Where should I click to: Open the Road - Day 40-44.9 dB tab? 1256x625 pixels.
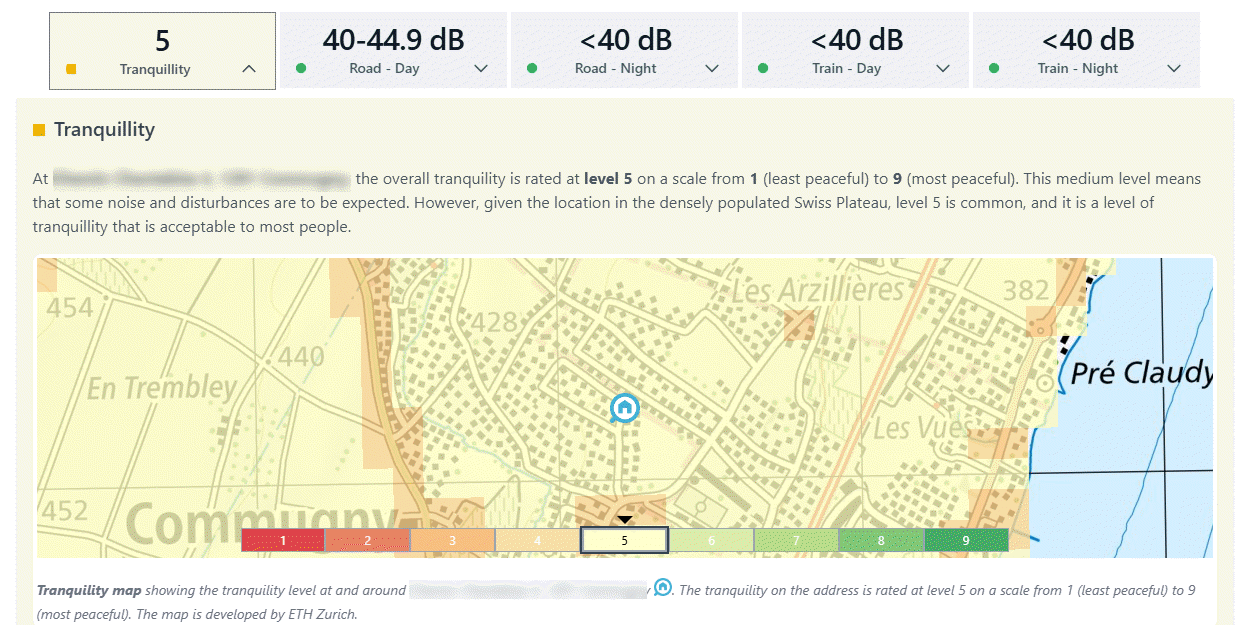coord(393,50)
